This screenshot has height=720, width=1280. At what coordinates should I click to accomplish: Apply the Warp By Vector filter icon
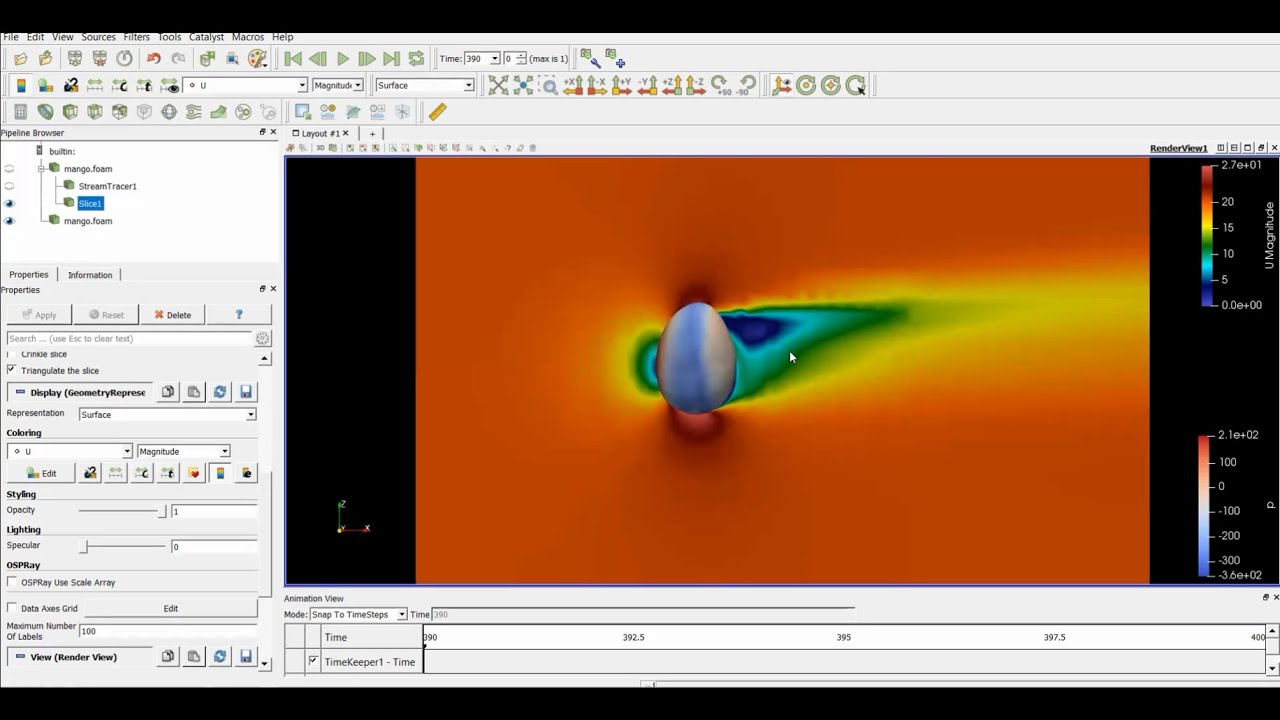(x=218, y=112)
